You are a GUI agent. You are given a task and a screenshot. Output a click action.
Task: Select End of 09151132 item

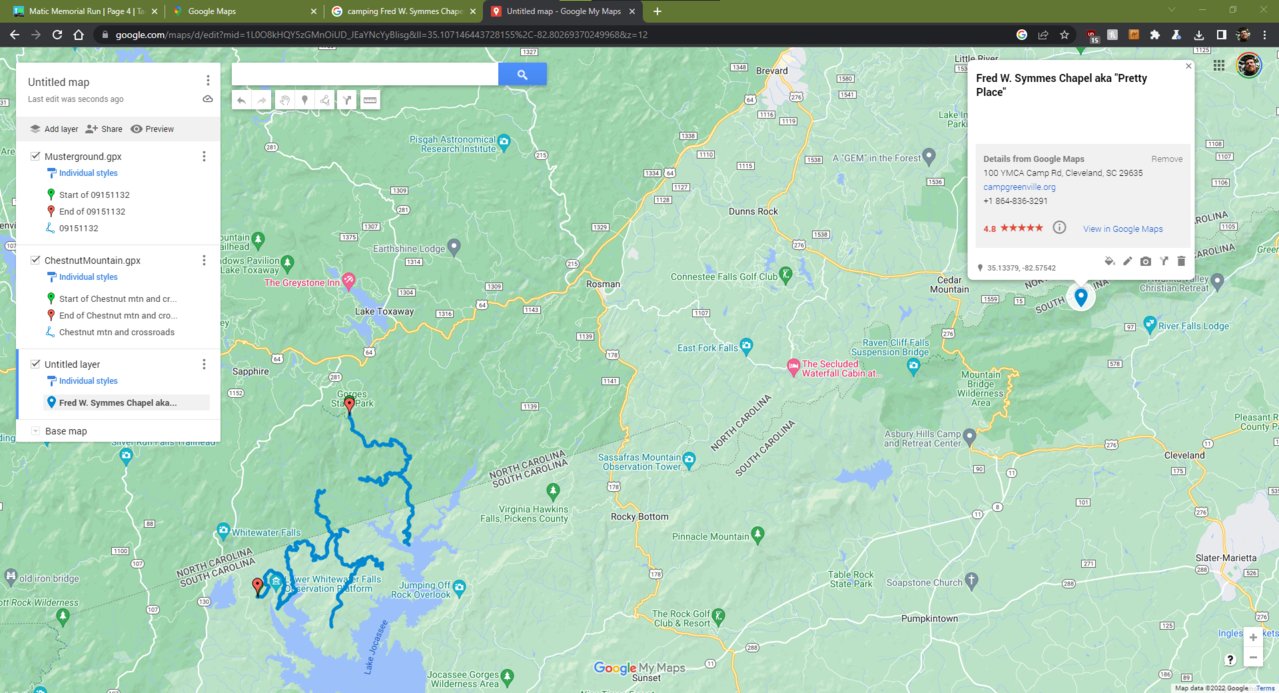tap(92, 212)
